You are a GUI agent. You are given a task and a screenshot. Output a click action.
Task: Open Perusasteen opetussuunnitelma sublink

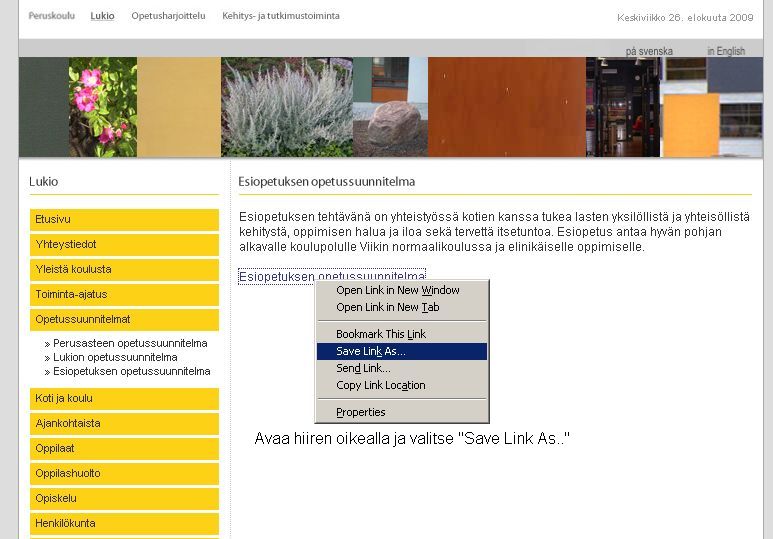click(130, 343)
